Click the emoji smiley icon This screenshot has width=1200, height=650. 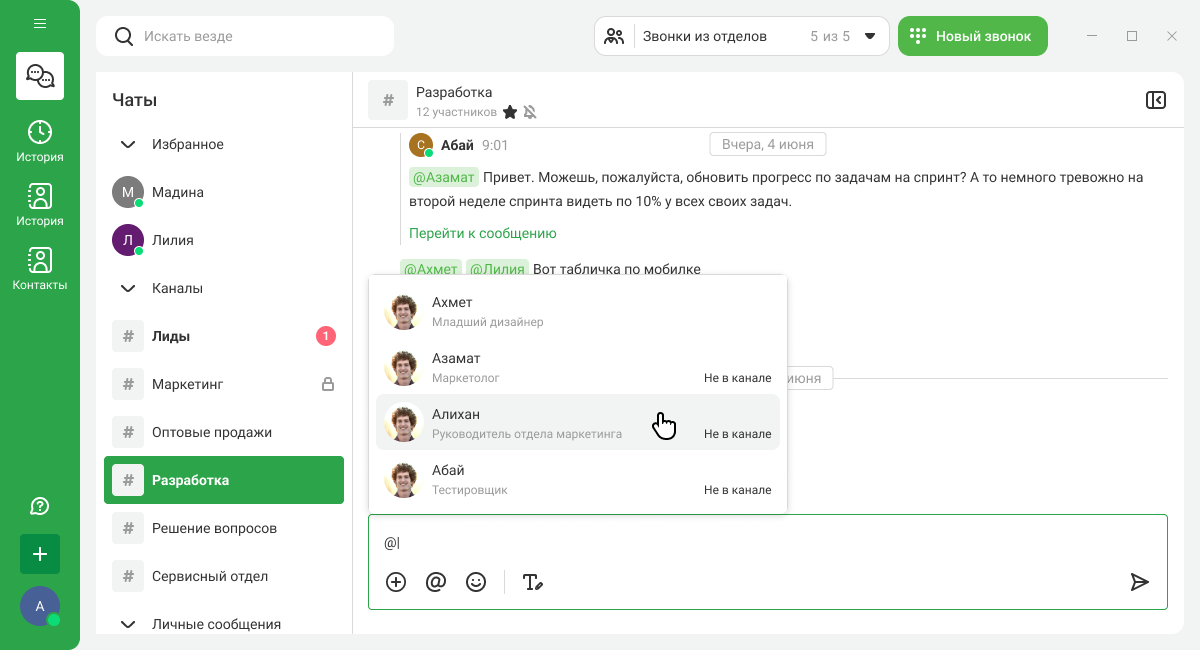pyautogui.click(x=476, y=582)
